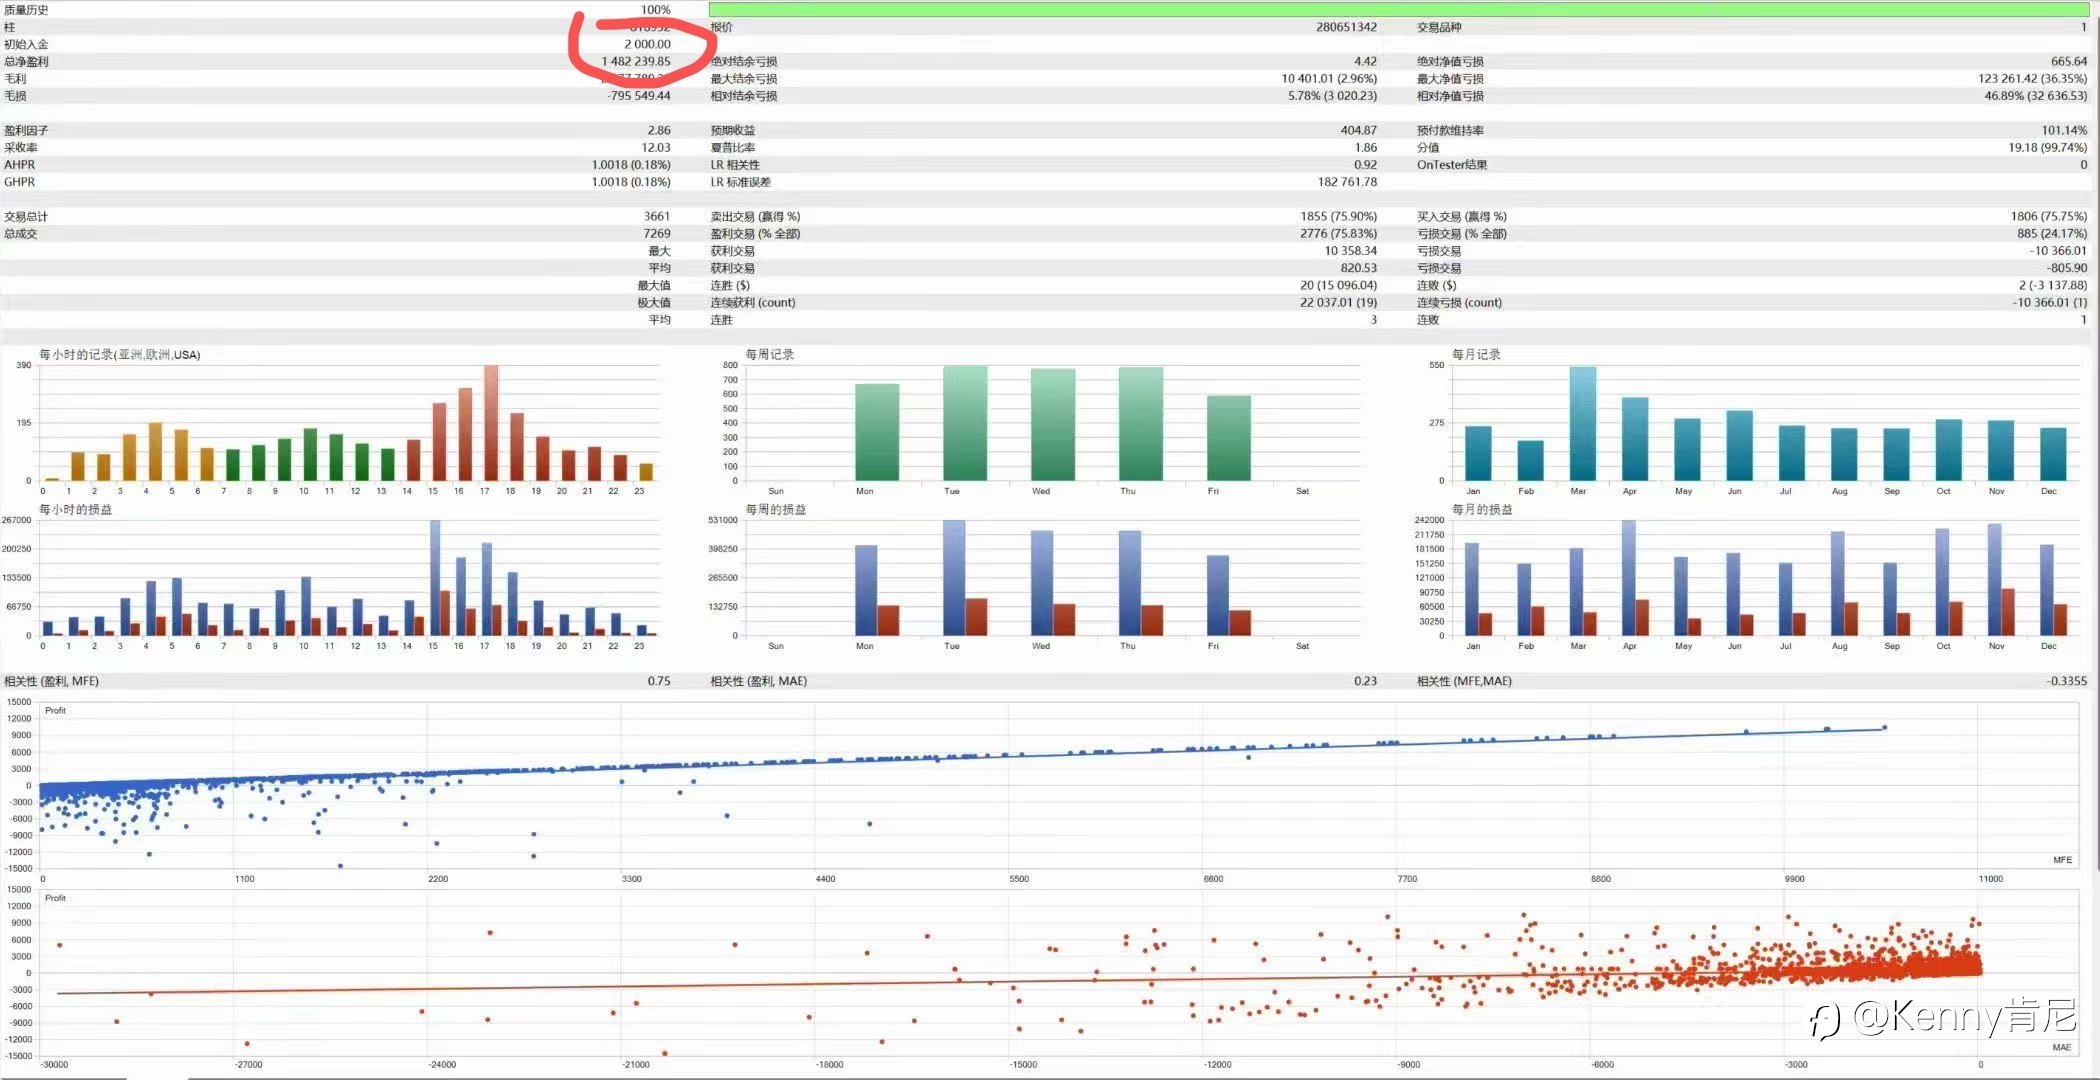Select the 盈利因子 value 2.86
The image size is (2100, 1080).
(x=658, y=130)
